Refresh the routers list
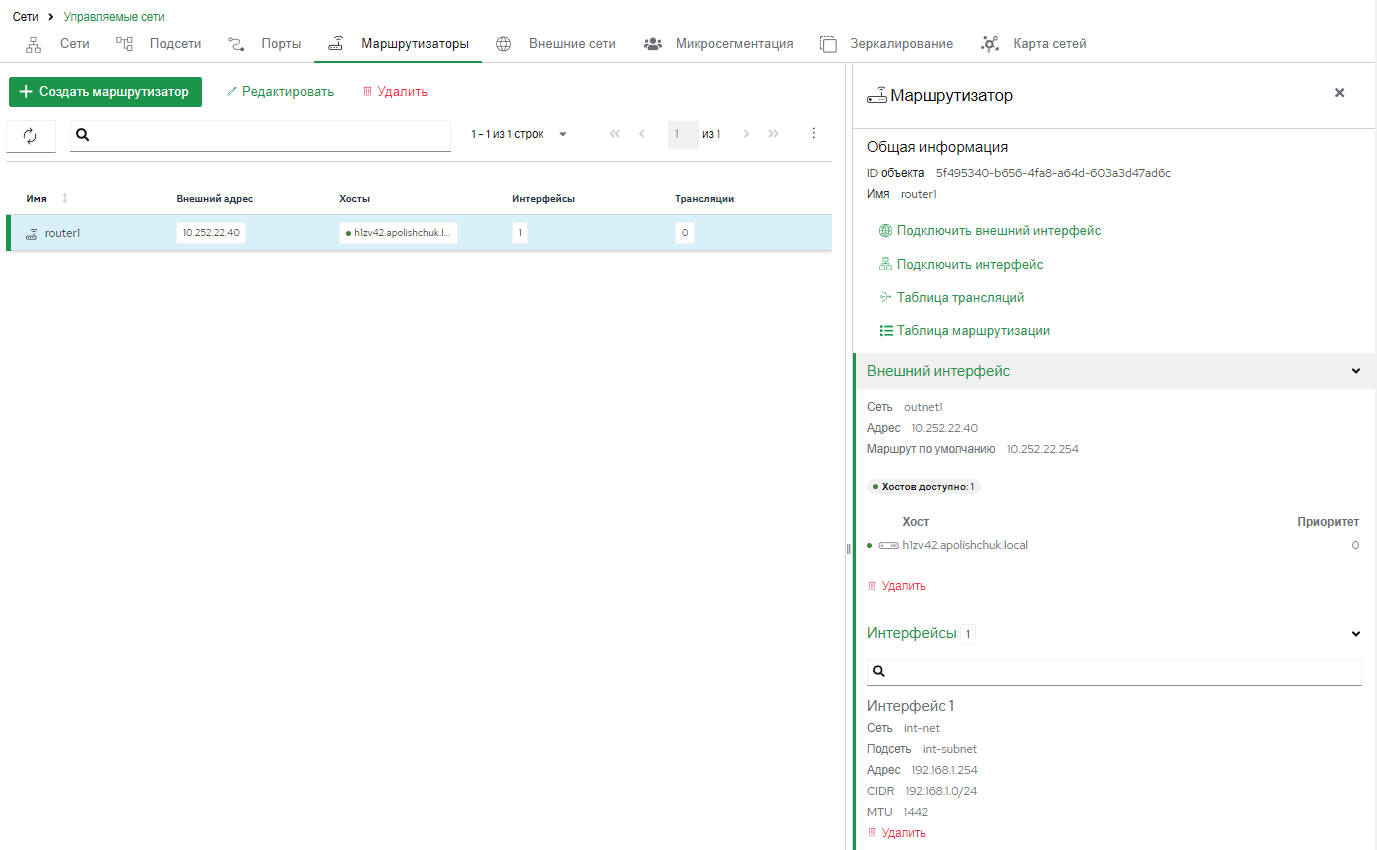This screenshot has height=850, width=1377. pyautogui.click(x=30, y=136)
